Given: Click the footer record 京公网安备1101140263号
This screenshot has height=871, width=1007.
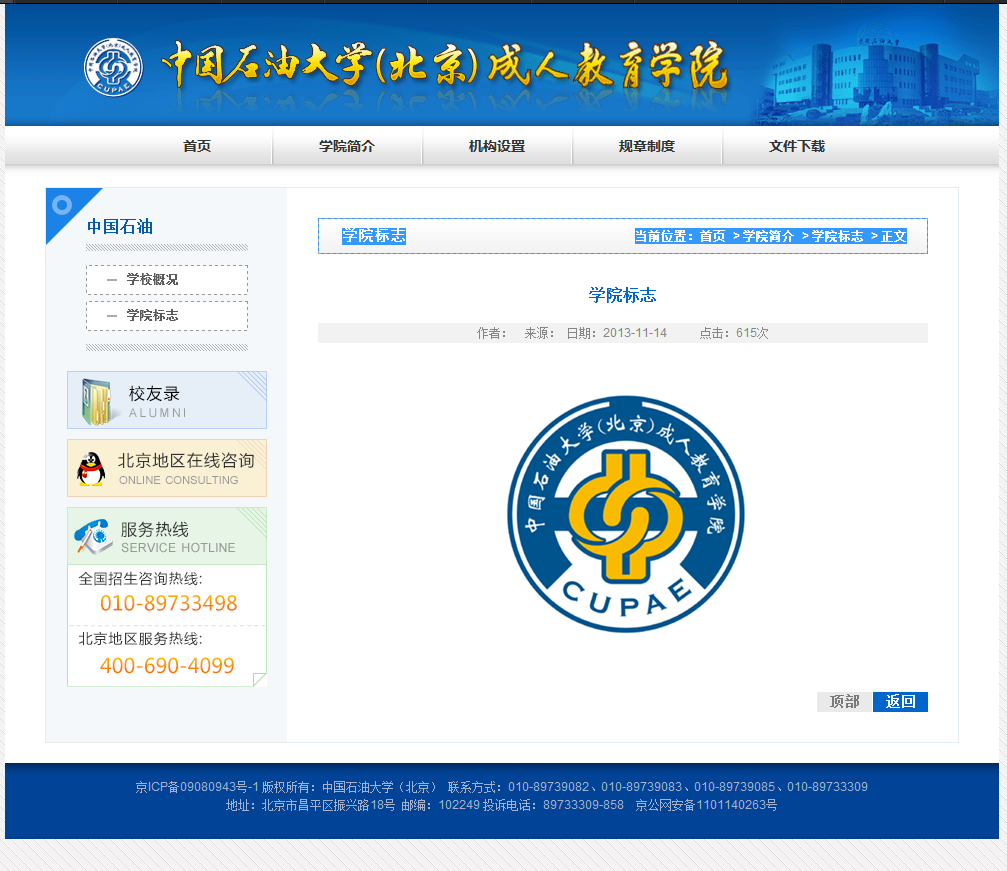Looking at the screenshot, I should [x=706, y=805].
